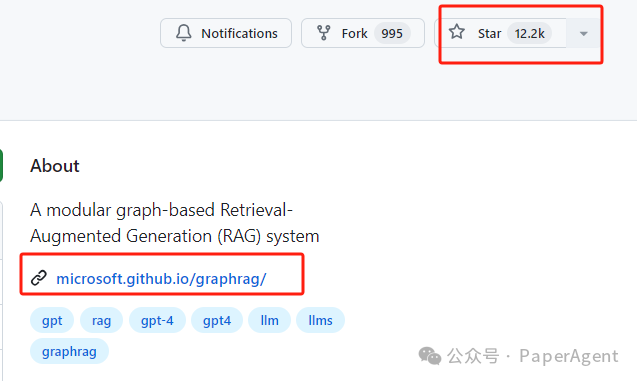
Task: Click the 12.2k star count badge
Action: 529,33
